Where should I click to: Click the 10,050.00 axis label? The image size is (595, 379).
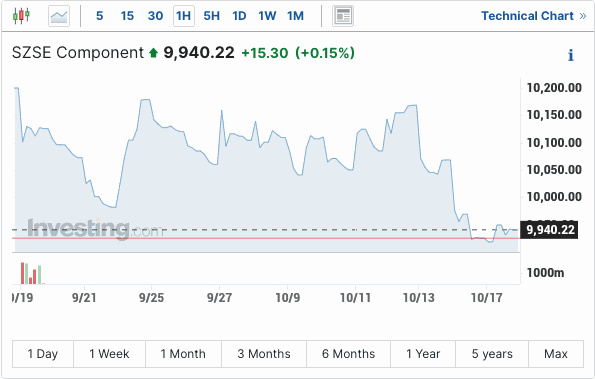coord(554,170)
